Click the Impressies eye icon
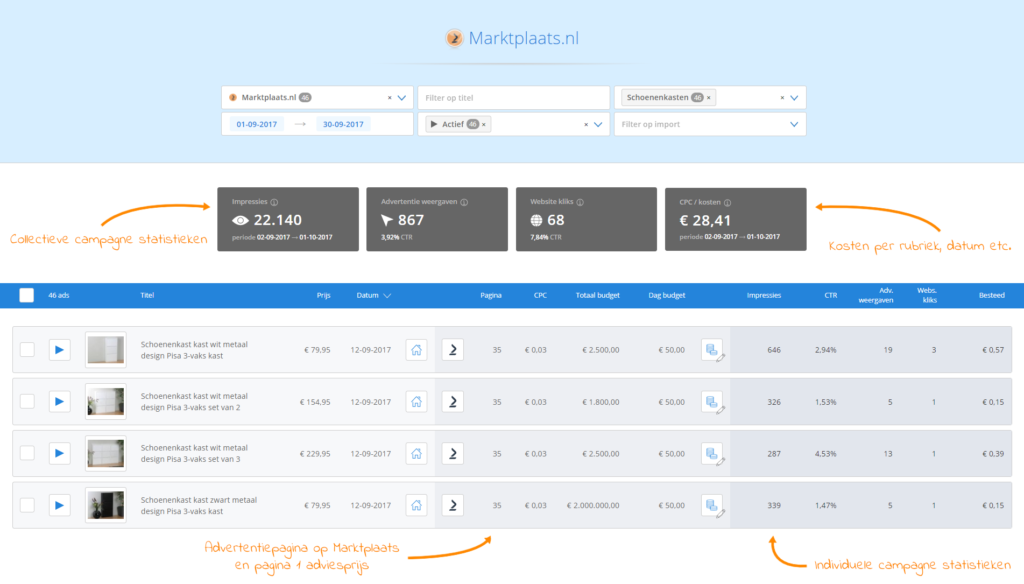 point(240,221)
